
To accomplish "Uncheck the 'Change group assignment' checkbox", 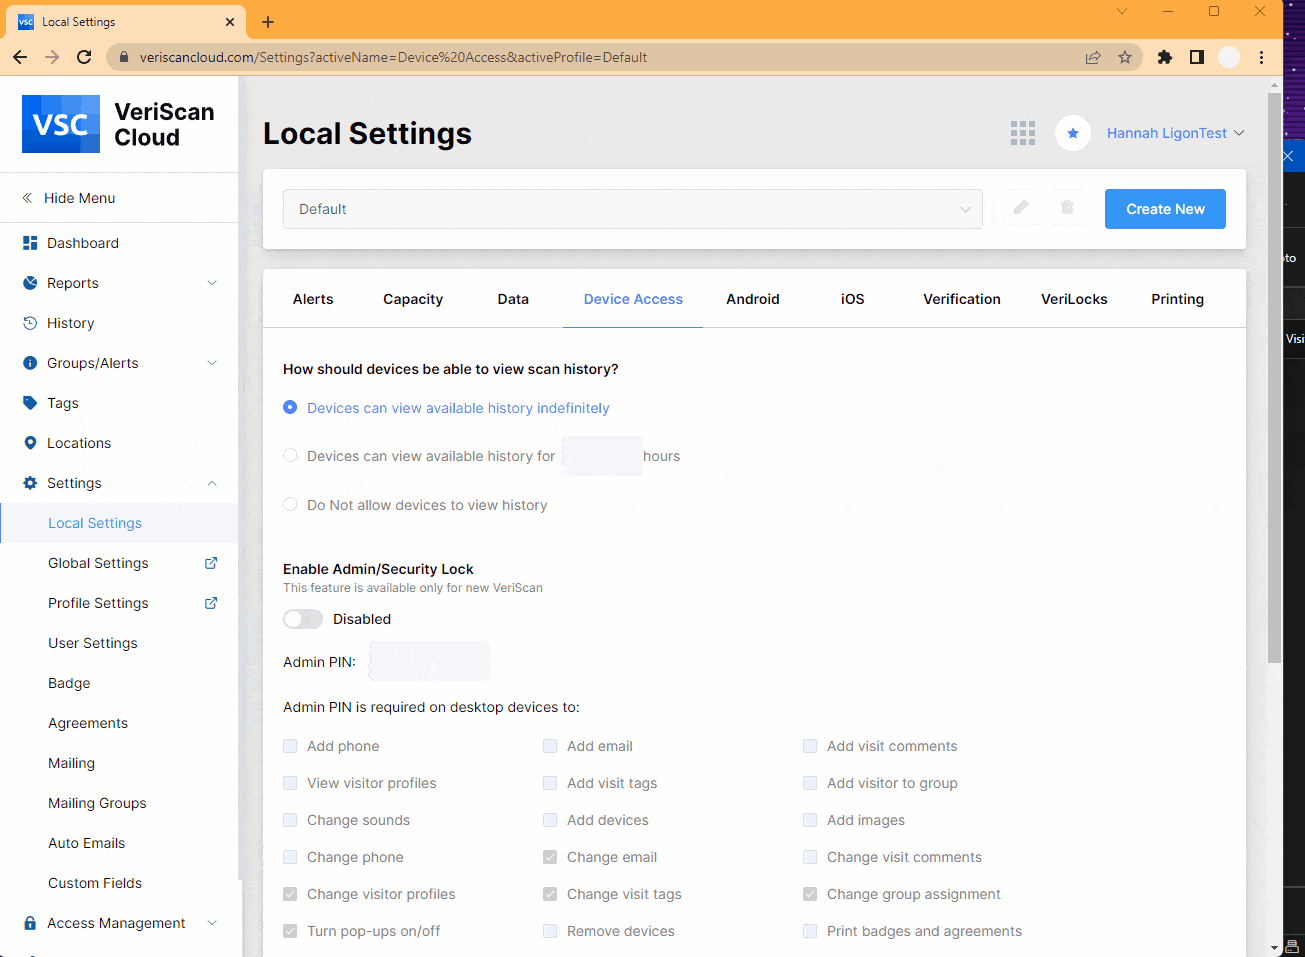I will [x=810, y=894].
